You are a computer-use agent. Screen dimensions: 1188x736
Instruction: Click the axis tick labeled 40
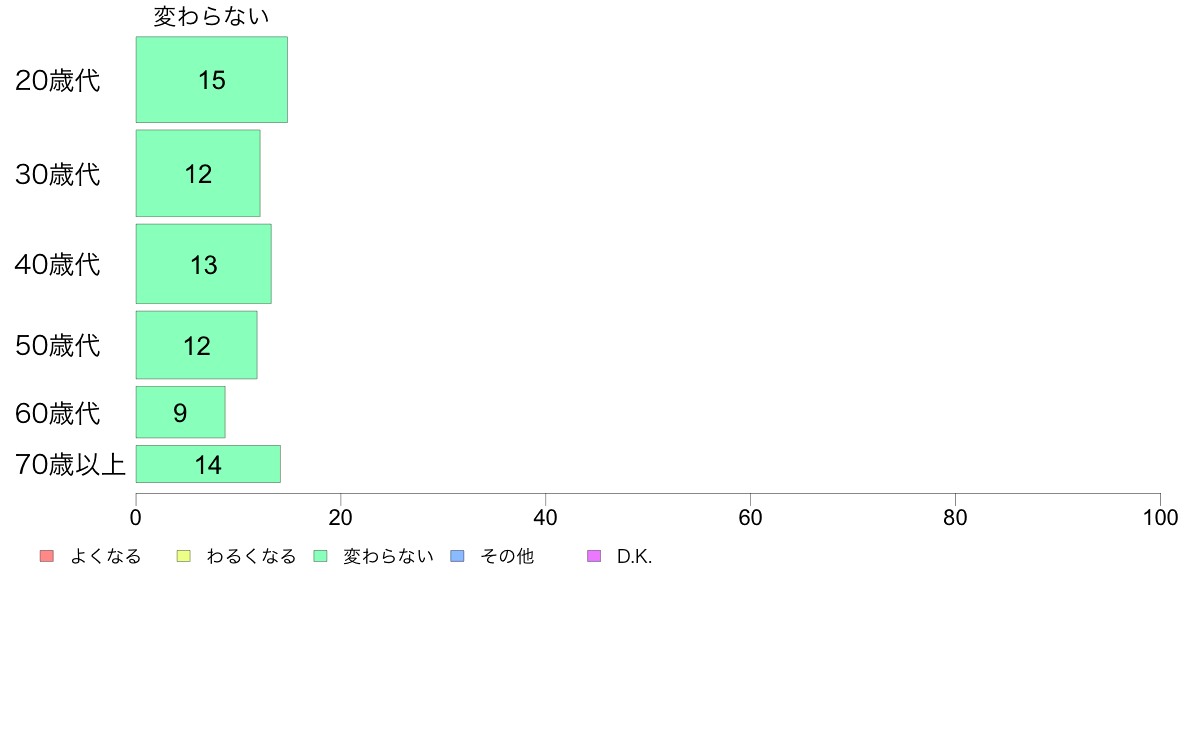(546, 518)
